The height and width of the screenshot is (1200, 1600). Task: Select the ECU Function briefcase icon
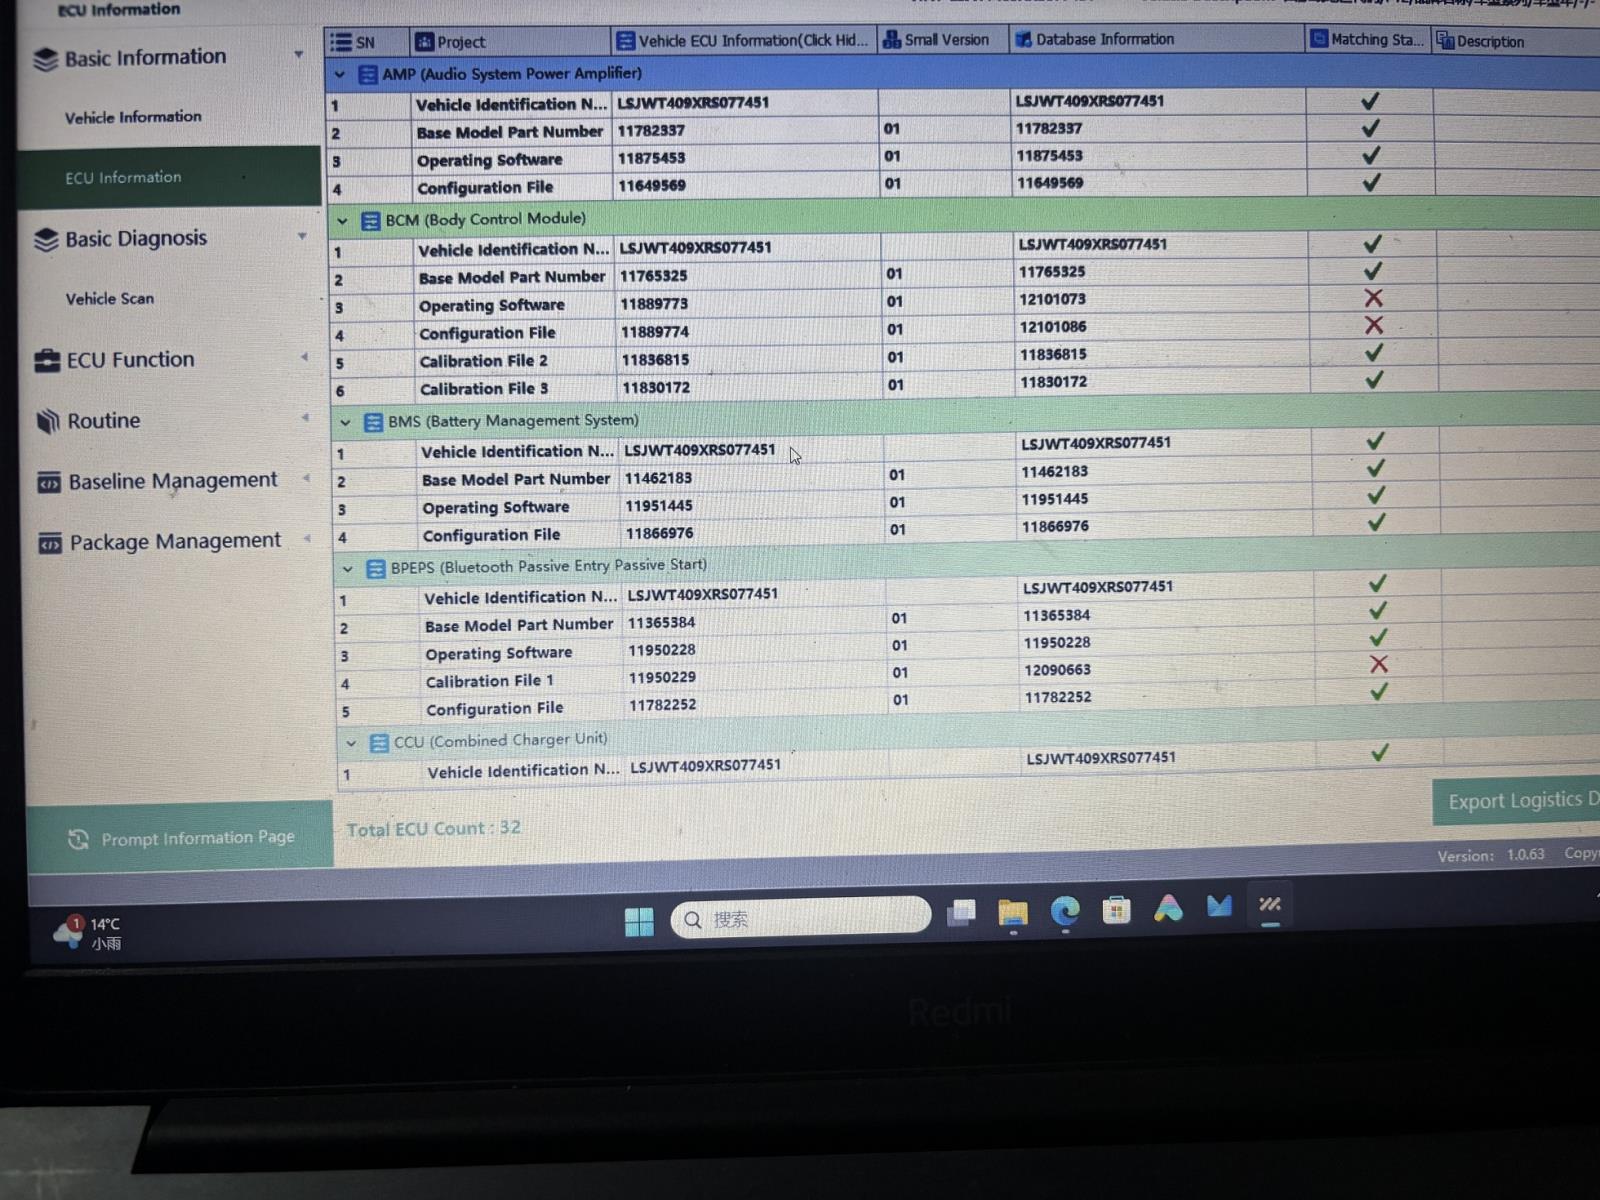point(45,358)
